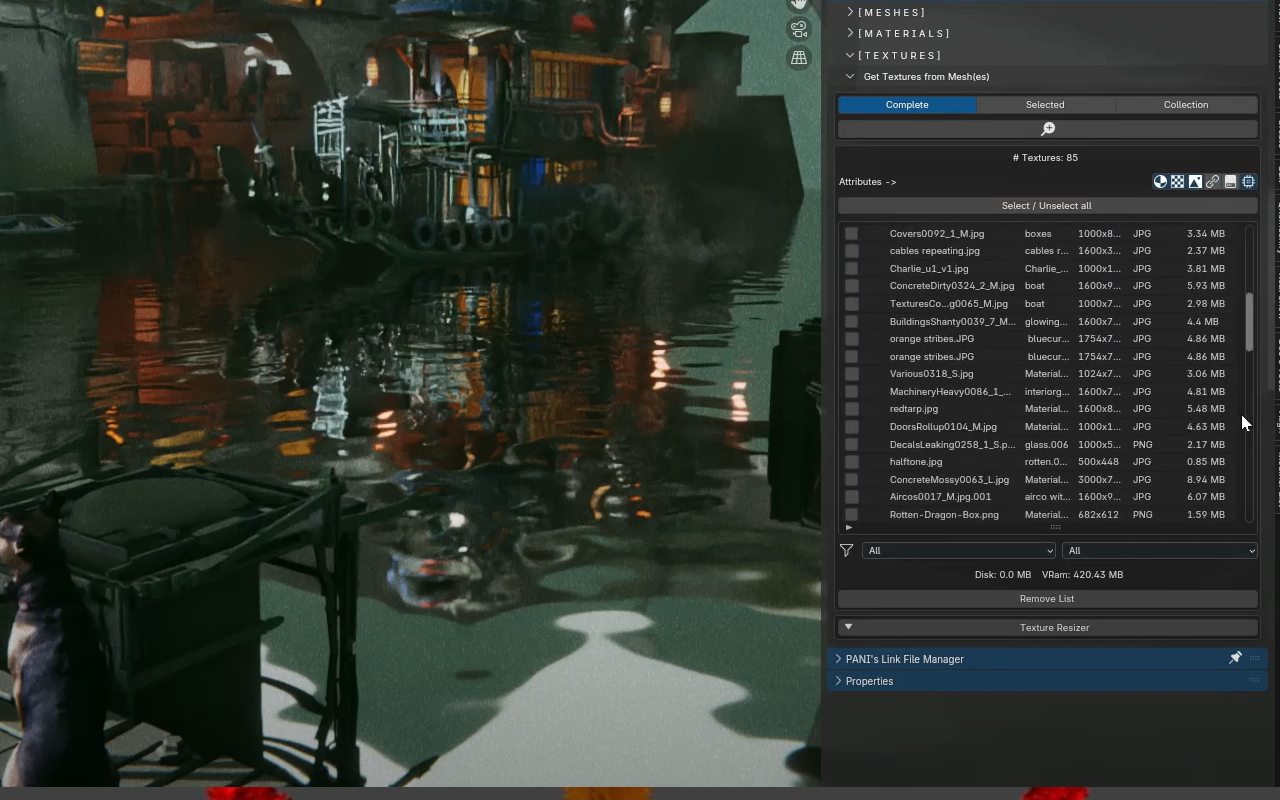The height and width of the screenshot is (800, 1280).
Task: Switch to the Selected tab
Action: click(x=1045, y=105)
